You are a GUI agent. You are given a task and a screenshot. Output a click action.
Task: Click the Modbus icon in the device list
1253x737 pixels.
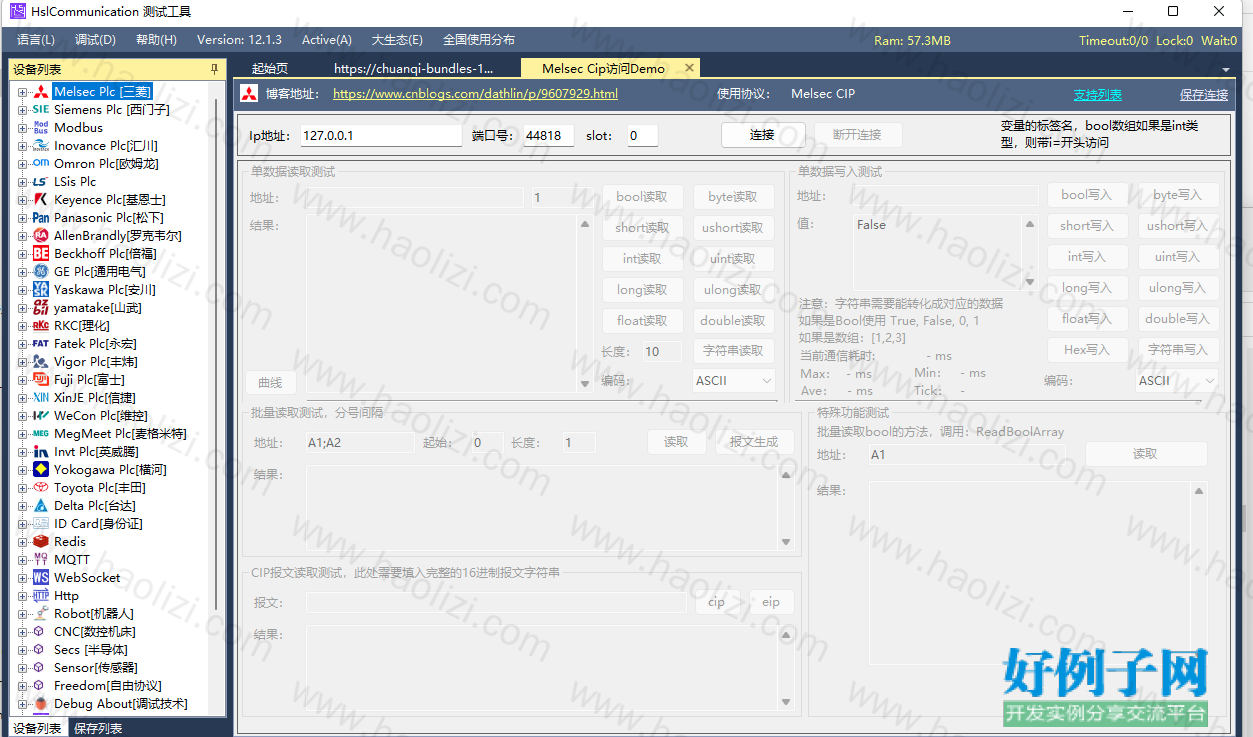[x=41, y=128]
